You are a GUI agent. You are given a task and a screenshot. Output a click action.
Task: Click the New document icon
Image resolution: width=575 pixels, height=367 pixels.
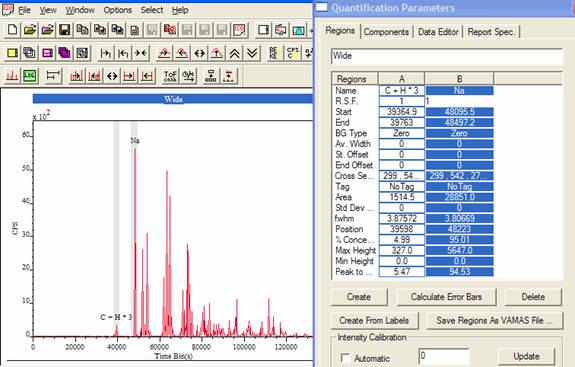tap(12, 30)
